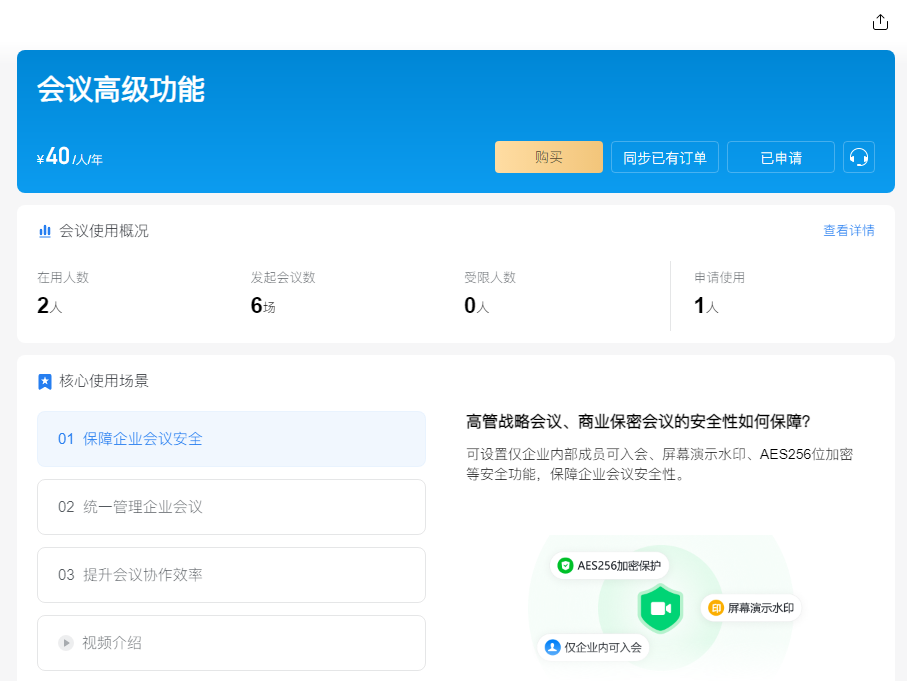Viewport: 907px width, 681px height.
Task: Switch to 02 统一管理企业会议
Action: click(231, 507)
